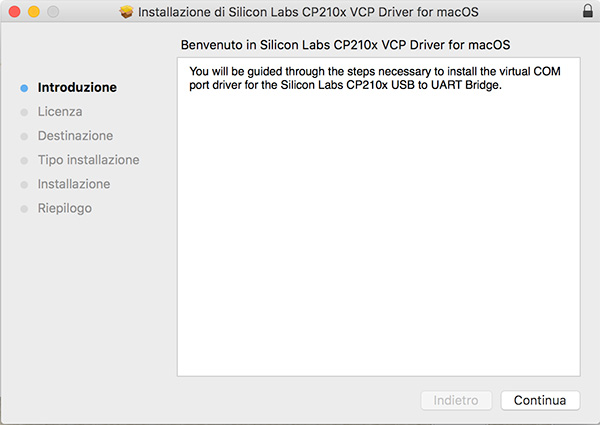Viewport: 600px width, 425px height.
Task: Minimize the installer with yellow button
Action: 33,14
